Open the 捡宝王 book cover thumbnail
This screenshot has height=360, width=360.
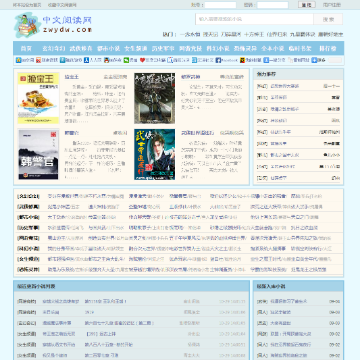(x=38, y=98)
